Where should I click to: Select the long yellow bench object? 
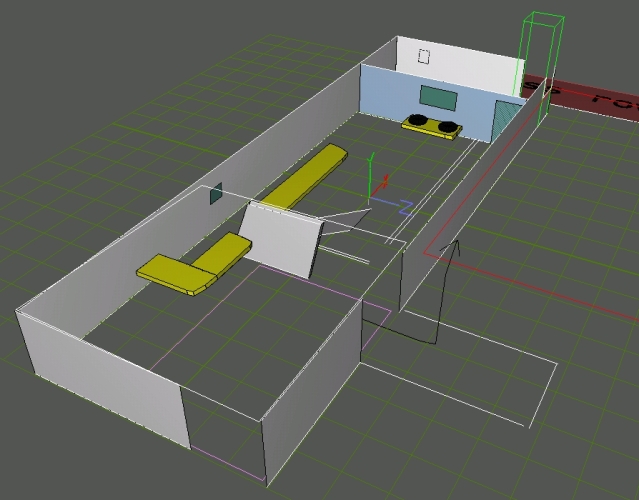tap(304, 177)
